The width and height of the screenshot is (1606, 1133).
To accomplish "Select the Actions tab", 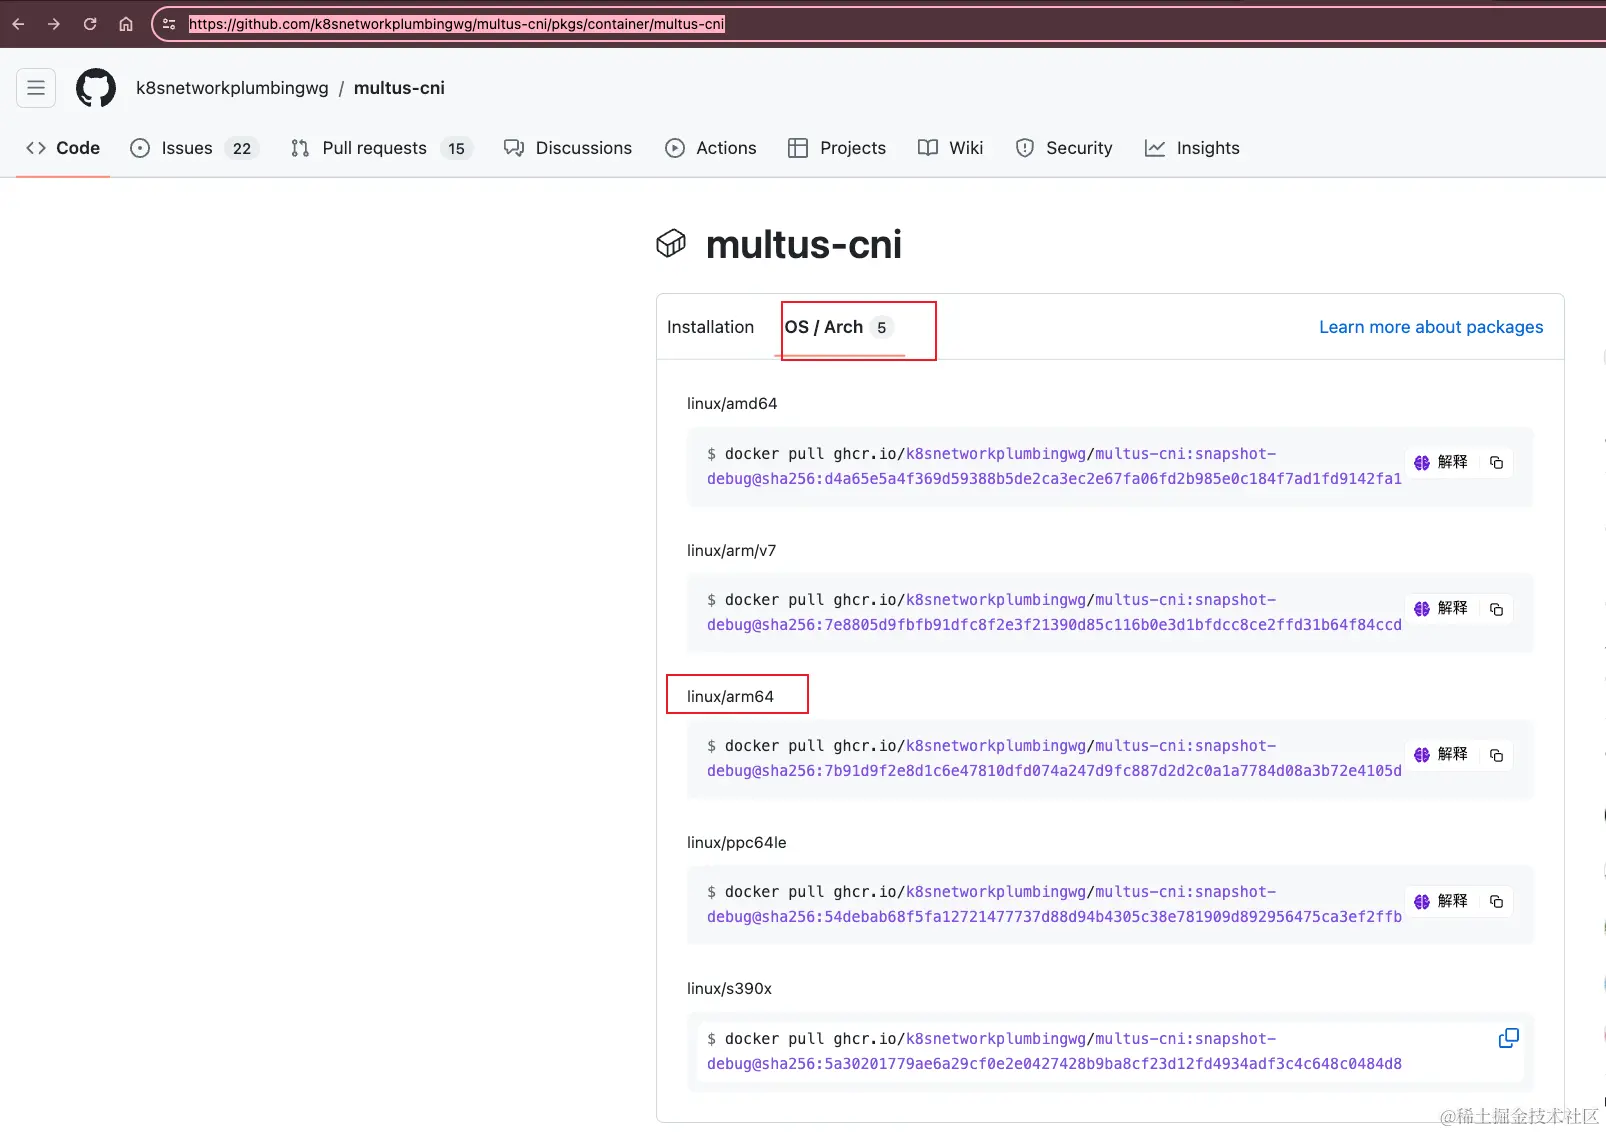I will click(711, 148).
